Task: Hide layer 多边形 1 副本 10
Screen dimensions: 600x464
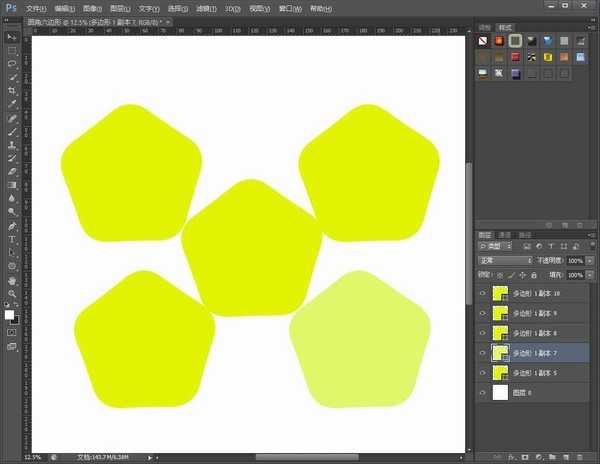Action: 483,294
